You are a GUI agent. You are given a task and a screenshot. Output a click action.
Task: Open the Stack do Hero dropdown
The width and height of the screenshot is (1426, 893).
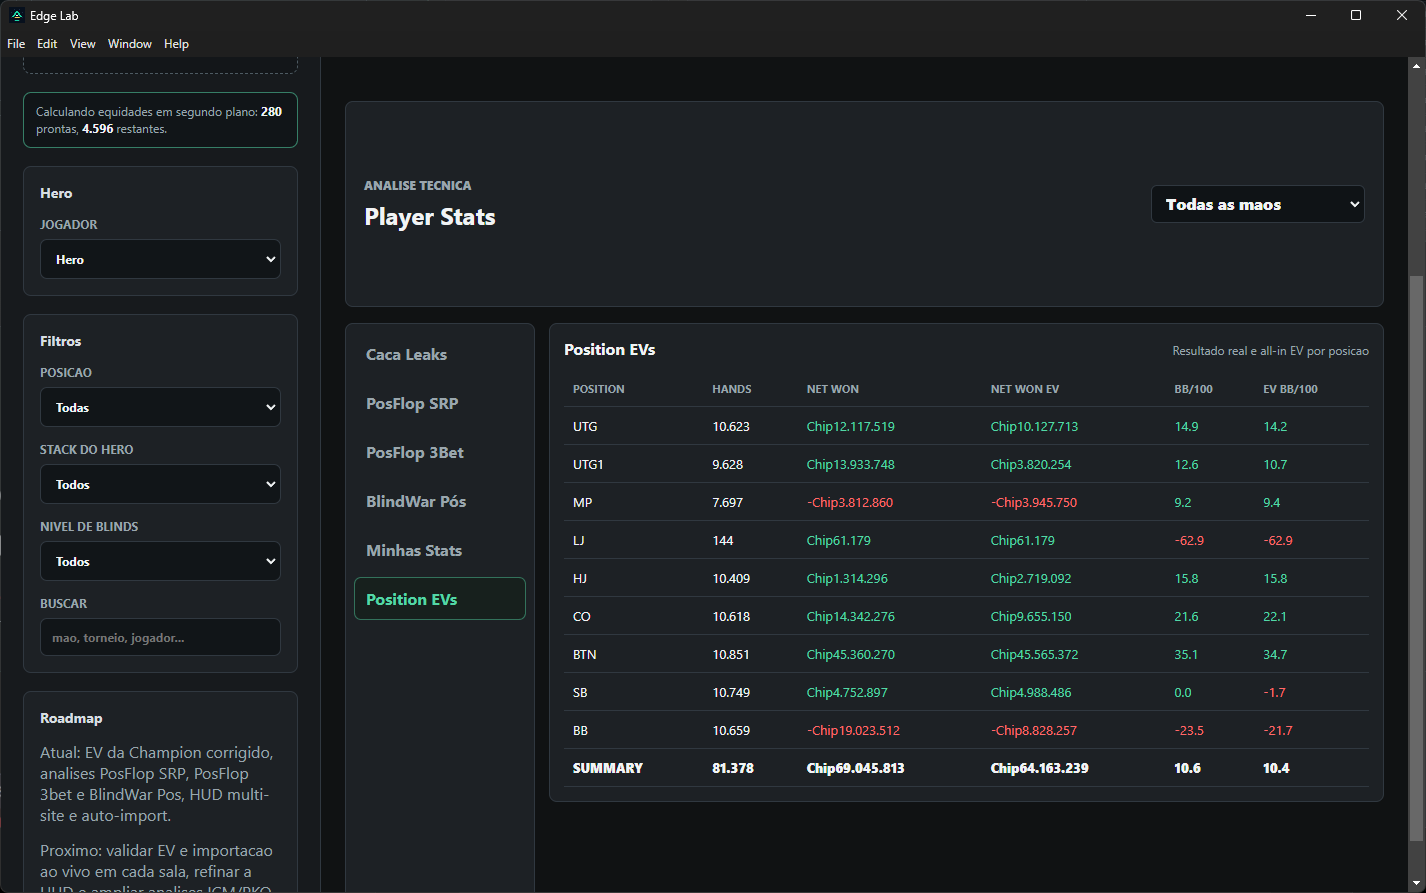160,484
